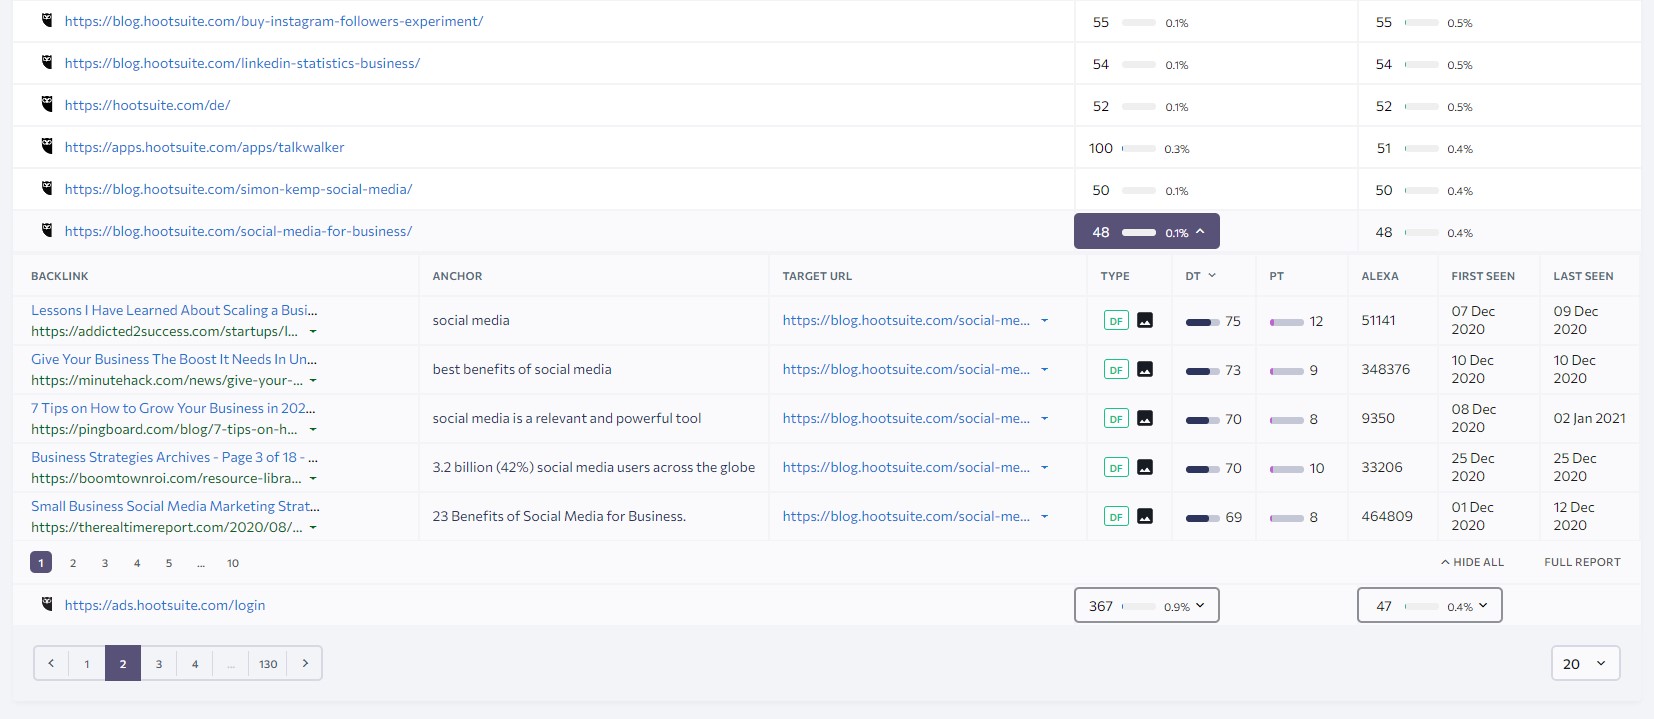This screenshot has height=719, width=1654.
Task: Click the owl favicon beside ads.hootsuite.com/login
Action: [x=46, y=604]
